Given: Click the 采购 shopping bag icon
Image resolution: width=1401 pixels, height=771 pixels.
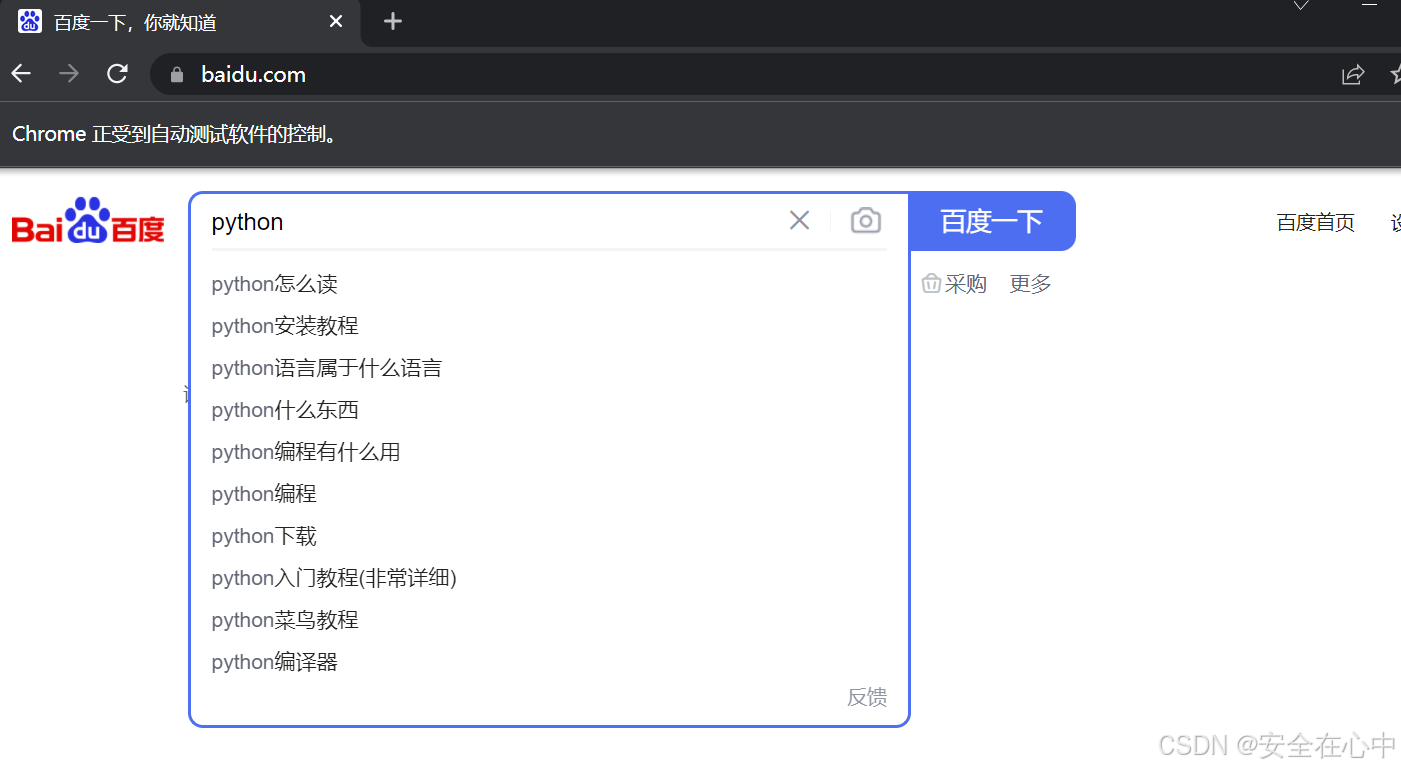Looking at the screenshot, I should (931, 284).
